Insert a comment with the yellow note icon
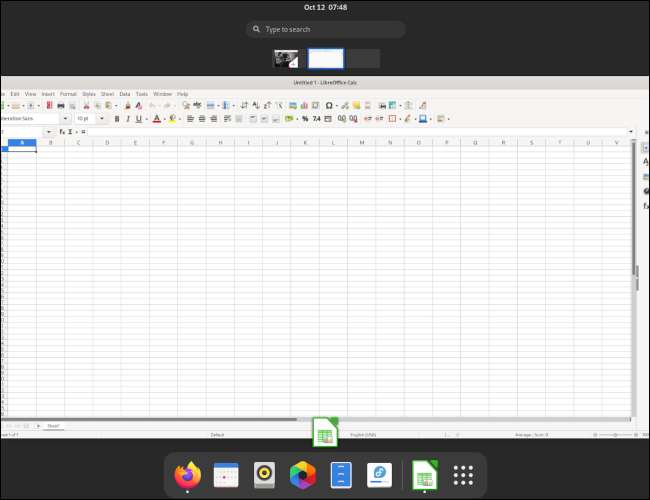 (357, 105)
